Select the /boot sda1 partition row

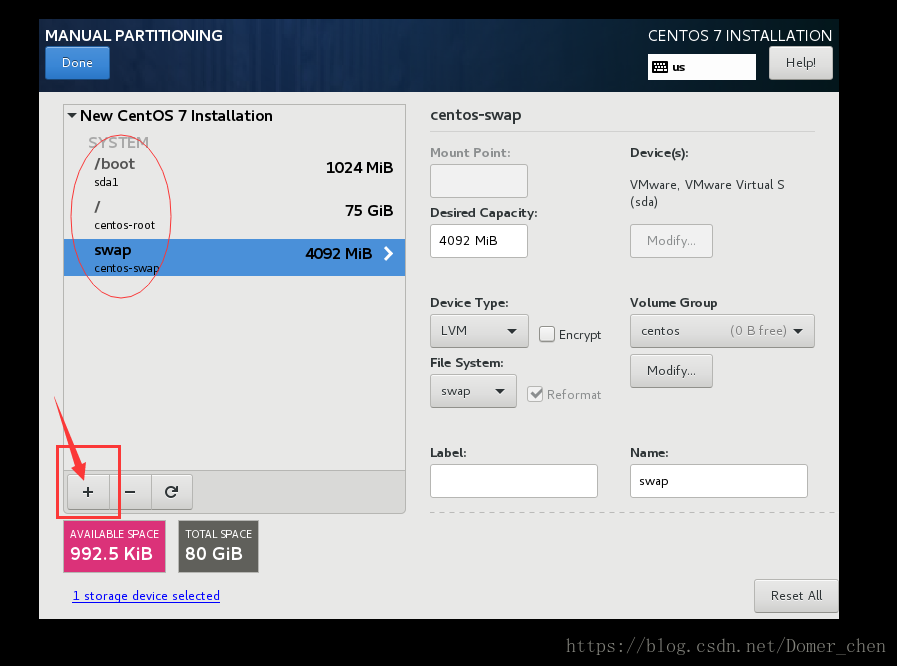[235, 172]
